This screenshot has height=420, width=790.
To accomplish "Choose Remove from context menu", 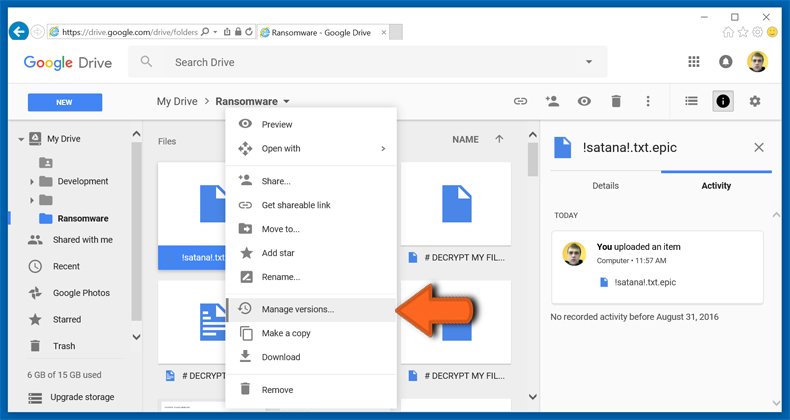I will tap(311, 390).
